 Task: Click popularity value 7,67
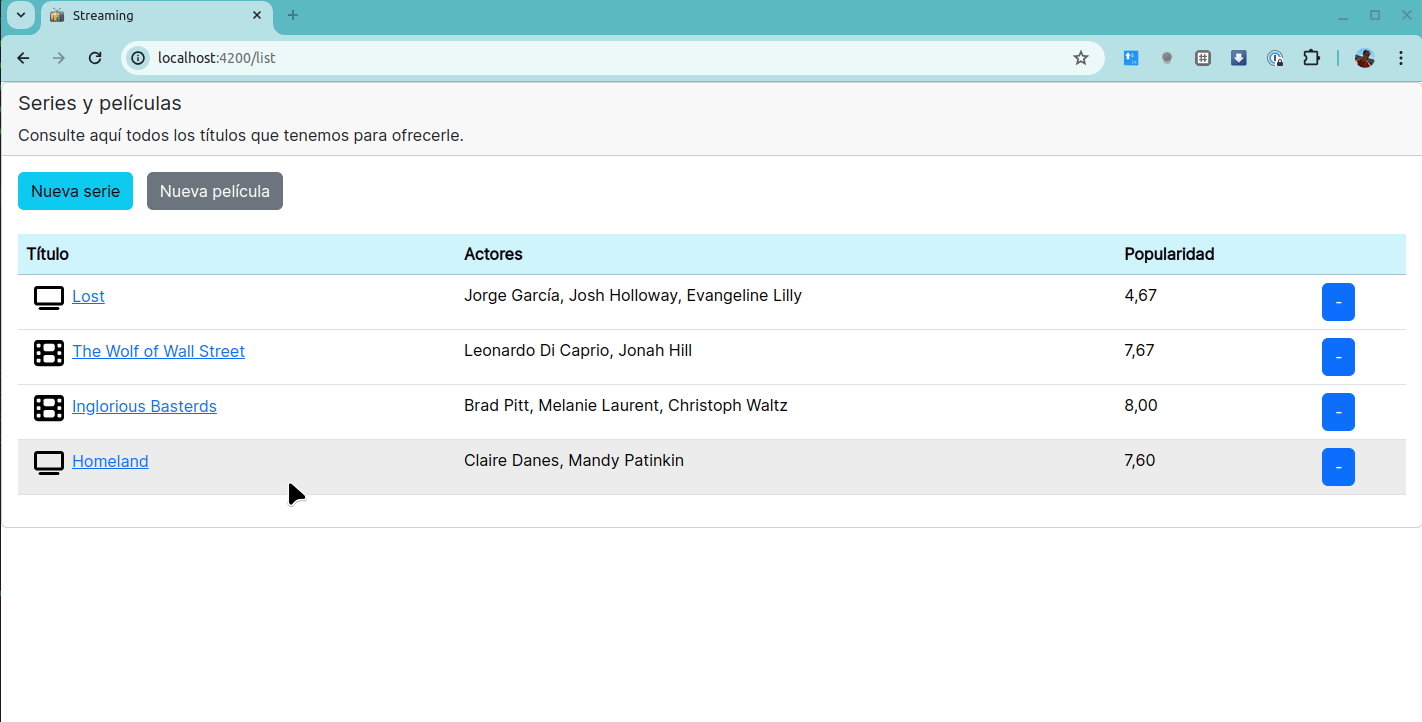pos(1140,350)
